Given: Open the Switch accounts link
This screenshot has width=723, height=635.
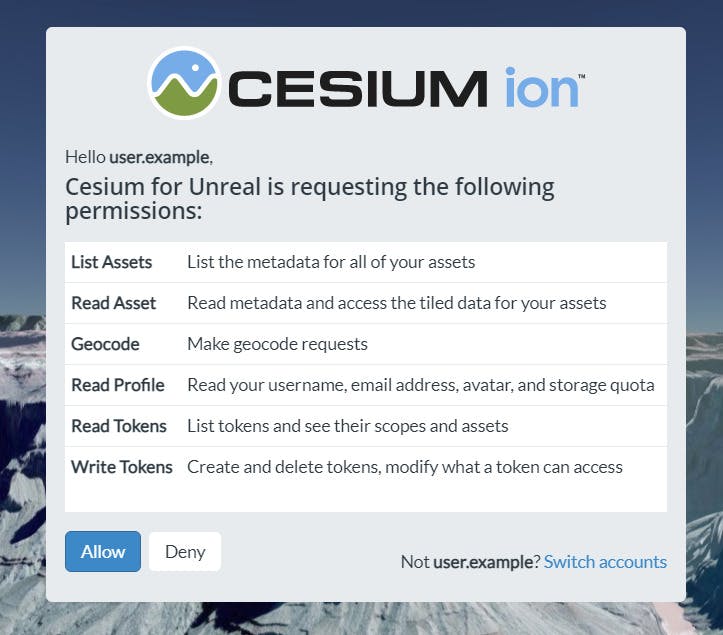Looking at the screenshot, I should coord(605,561).
